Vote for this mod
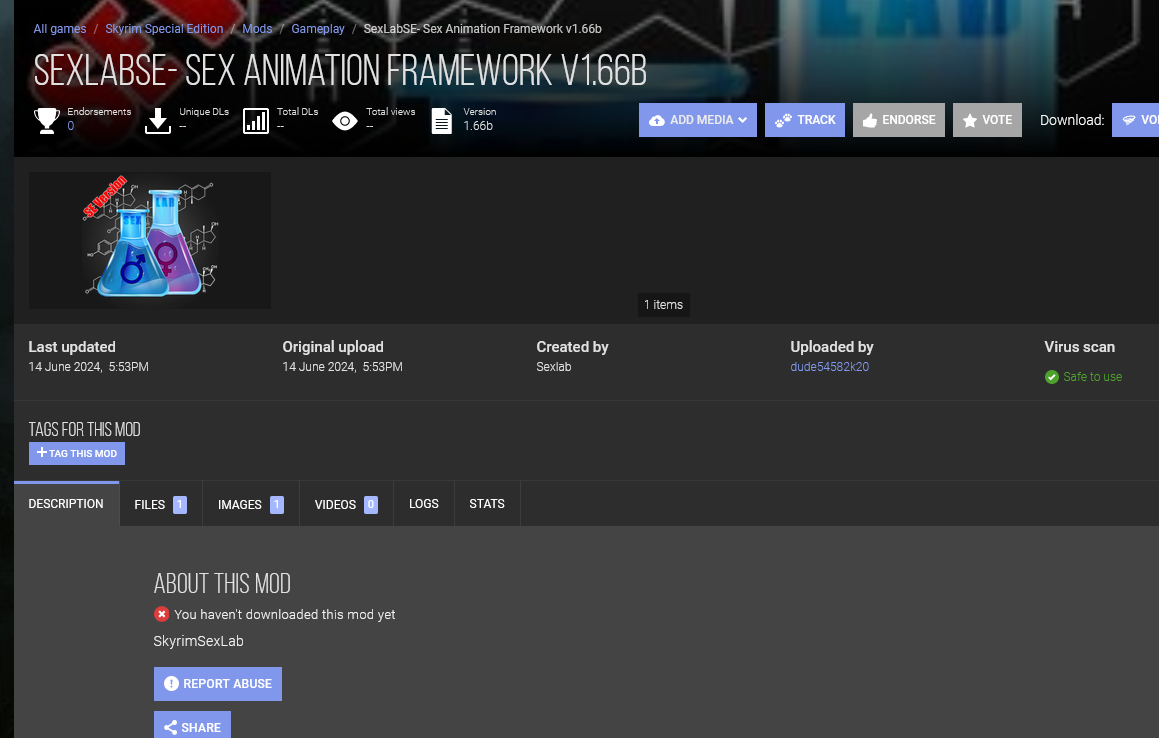The width and height of the screenshot is (1159, 738). click(x=988, y=120)
